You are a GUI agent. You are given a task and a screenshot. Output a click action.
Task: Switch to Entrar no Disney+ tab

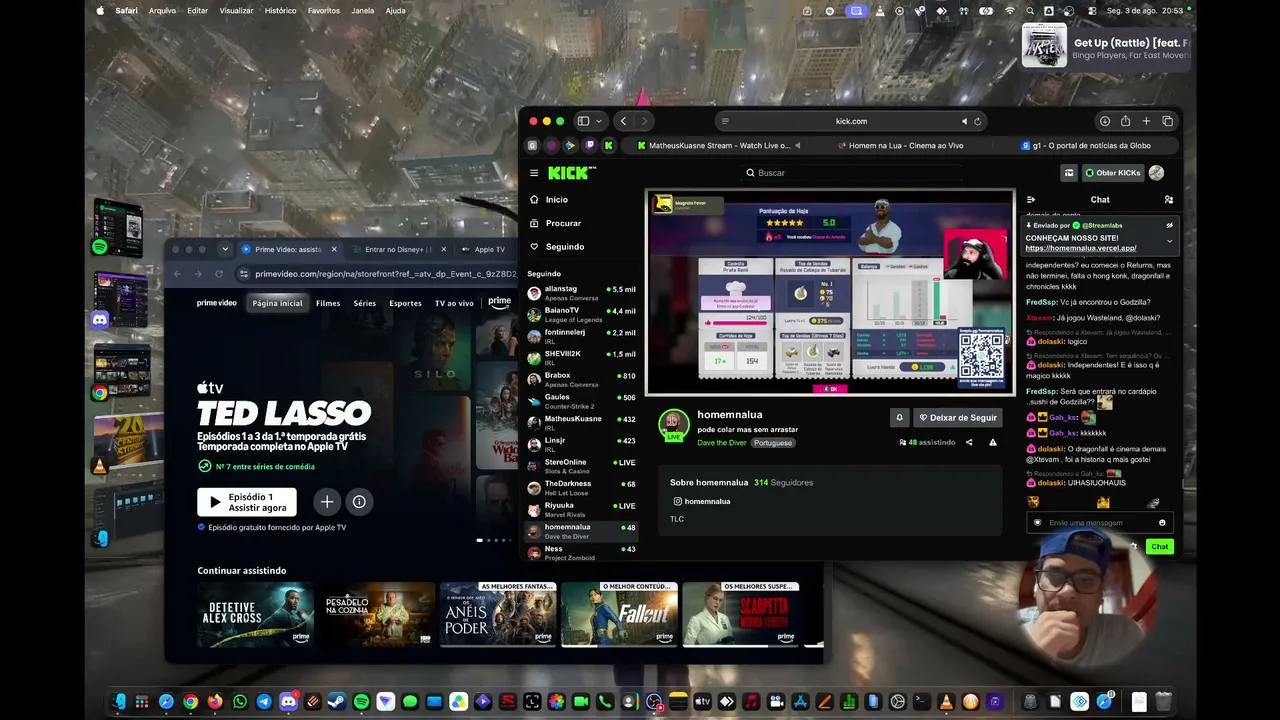tap(399, 249)
